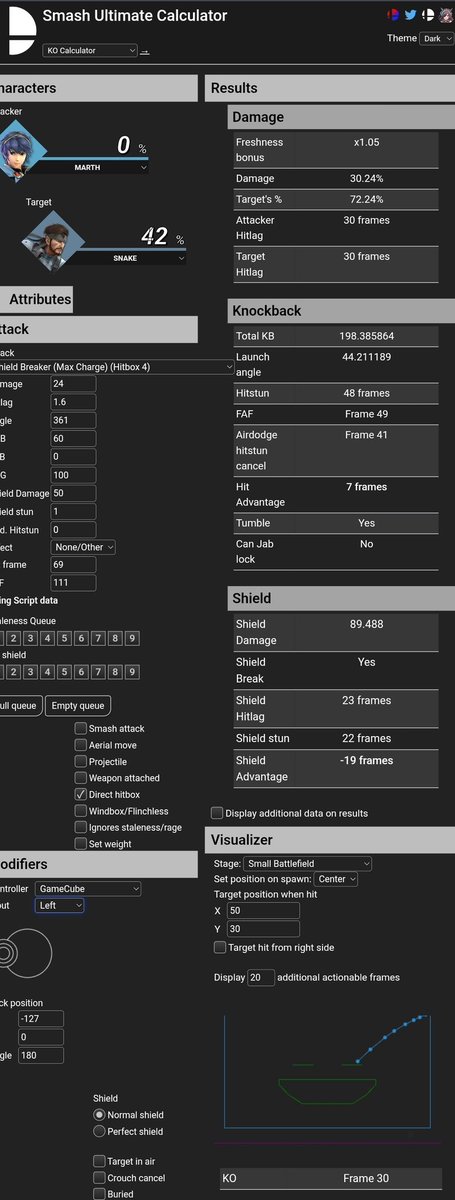
Task: Open the avatar icon at top right
Action: pyautogui.click(x=444, y=16)
